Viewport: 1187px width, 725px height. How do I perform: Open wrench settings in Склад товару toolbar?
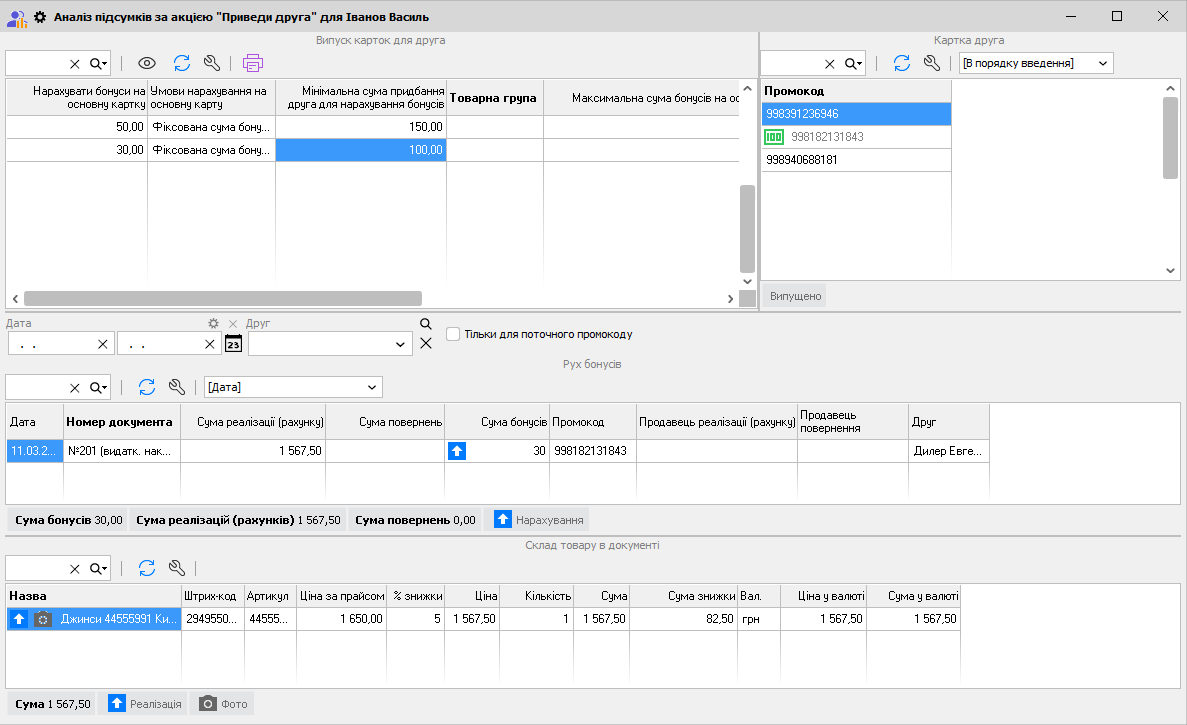click(x=177, y=568)
